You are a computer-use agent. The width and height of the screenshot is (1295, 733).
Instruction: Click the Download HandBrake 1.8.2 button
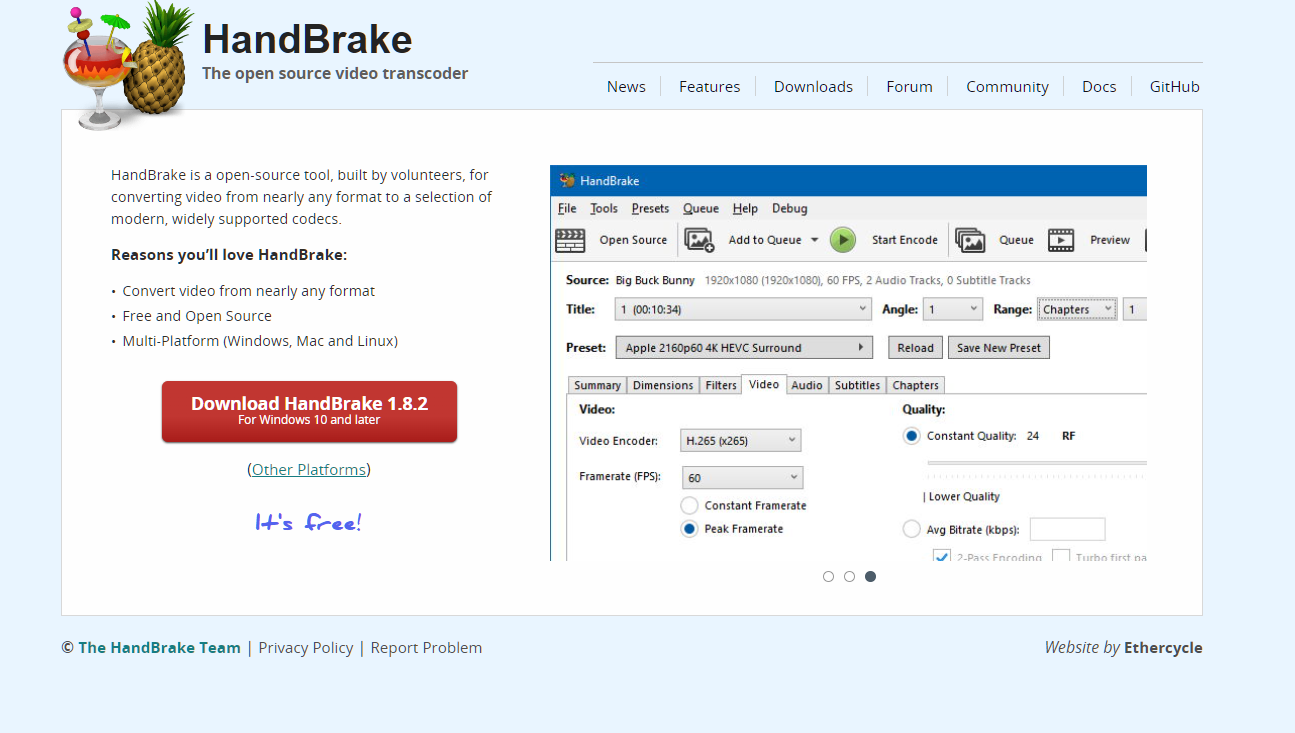pos(309,411)
